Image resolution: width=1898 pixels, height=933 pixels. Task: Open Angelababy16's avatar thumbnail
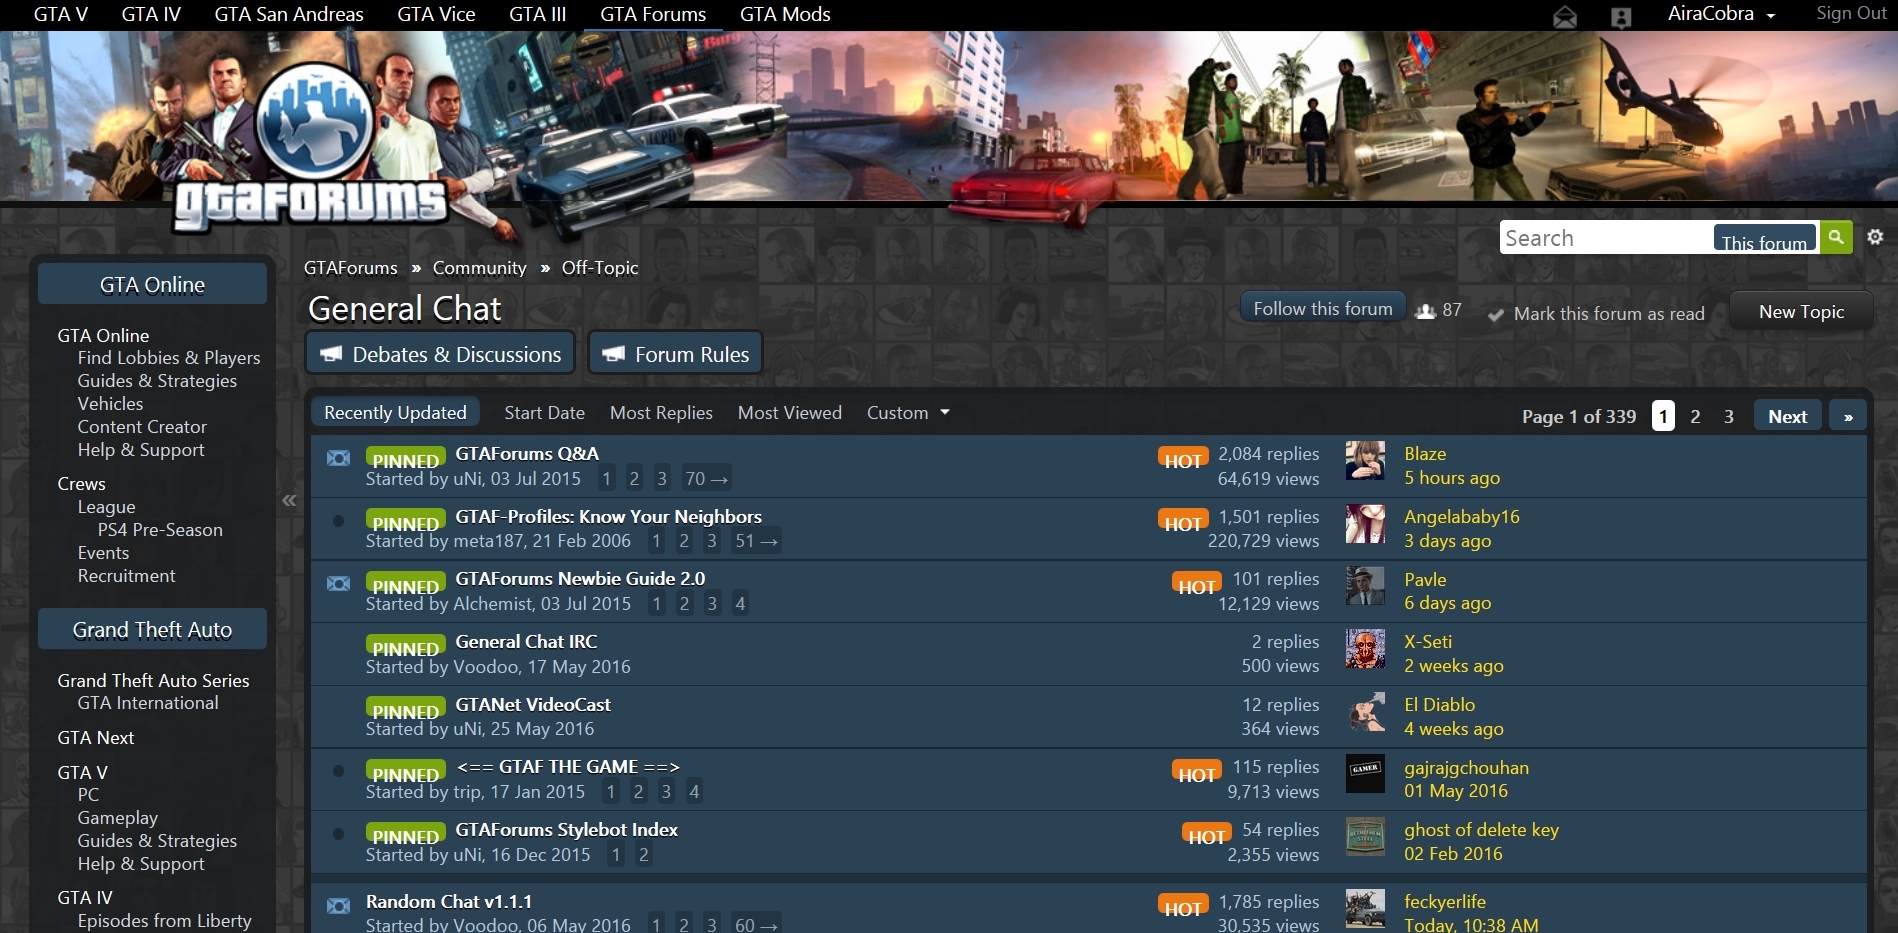click(1365, 524)
